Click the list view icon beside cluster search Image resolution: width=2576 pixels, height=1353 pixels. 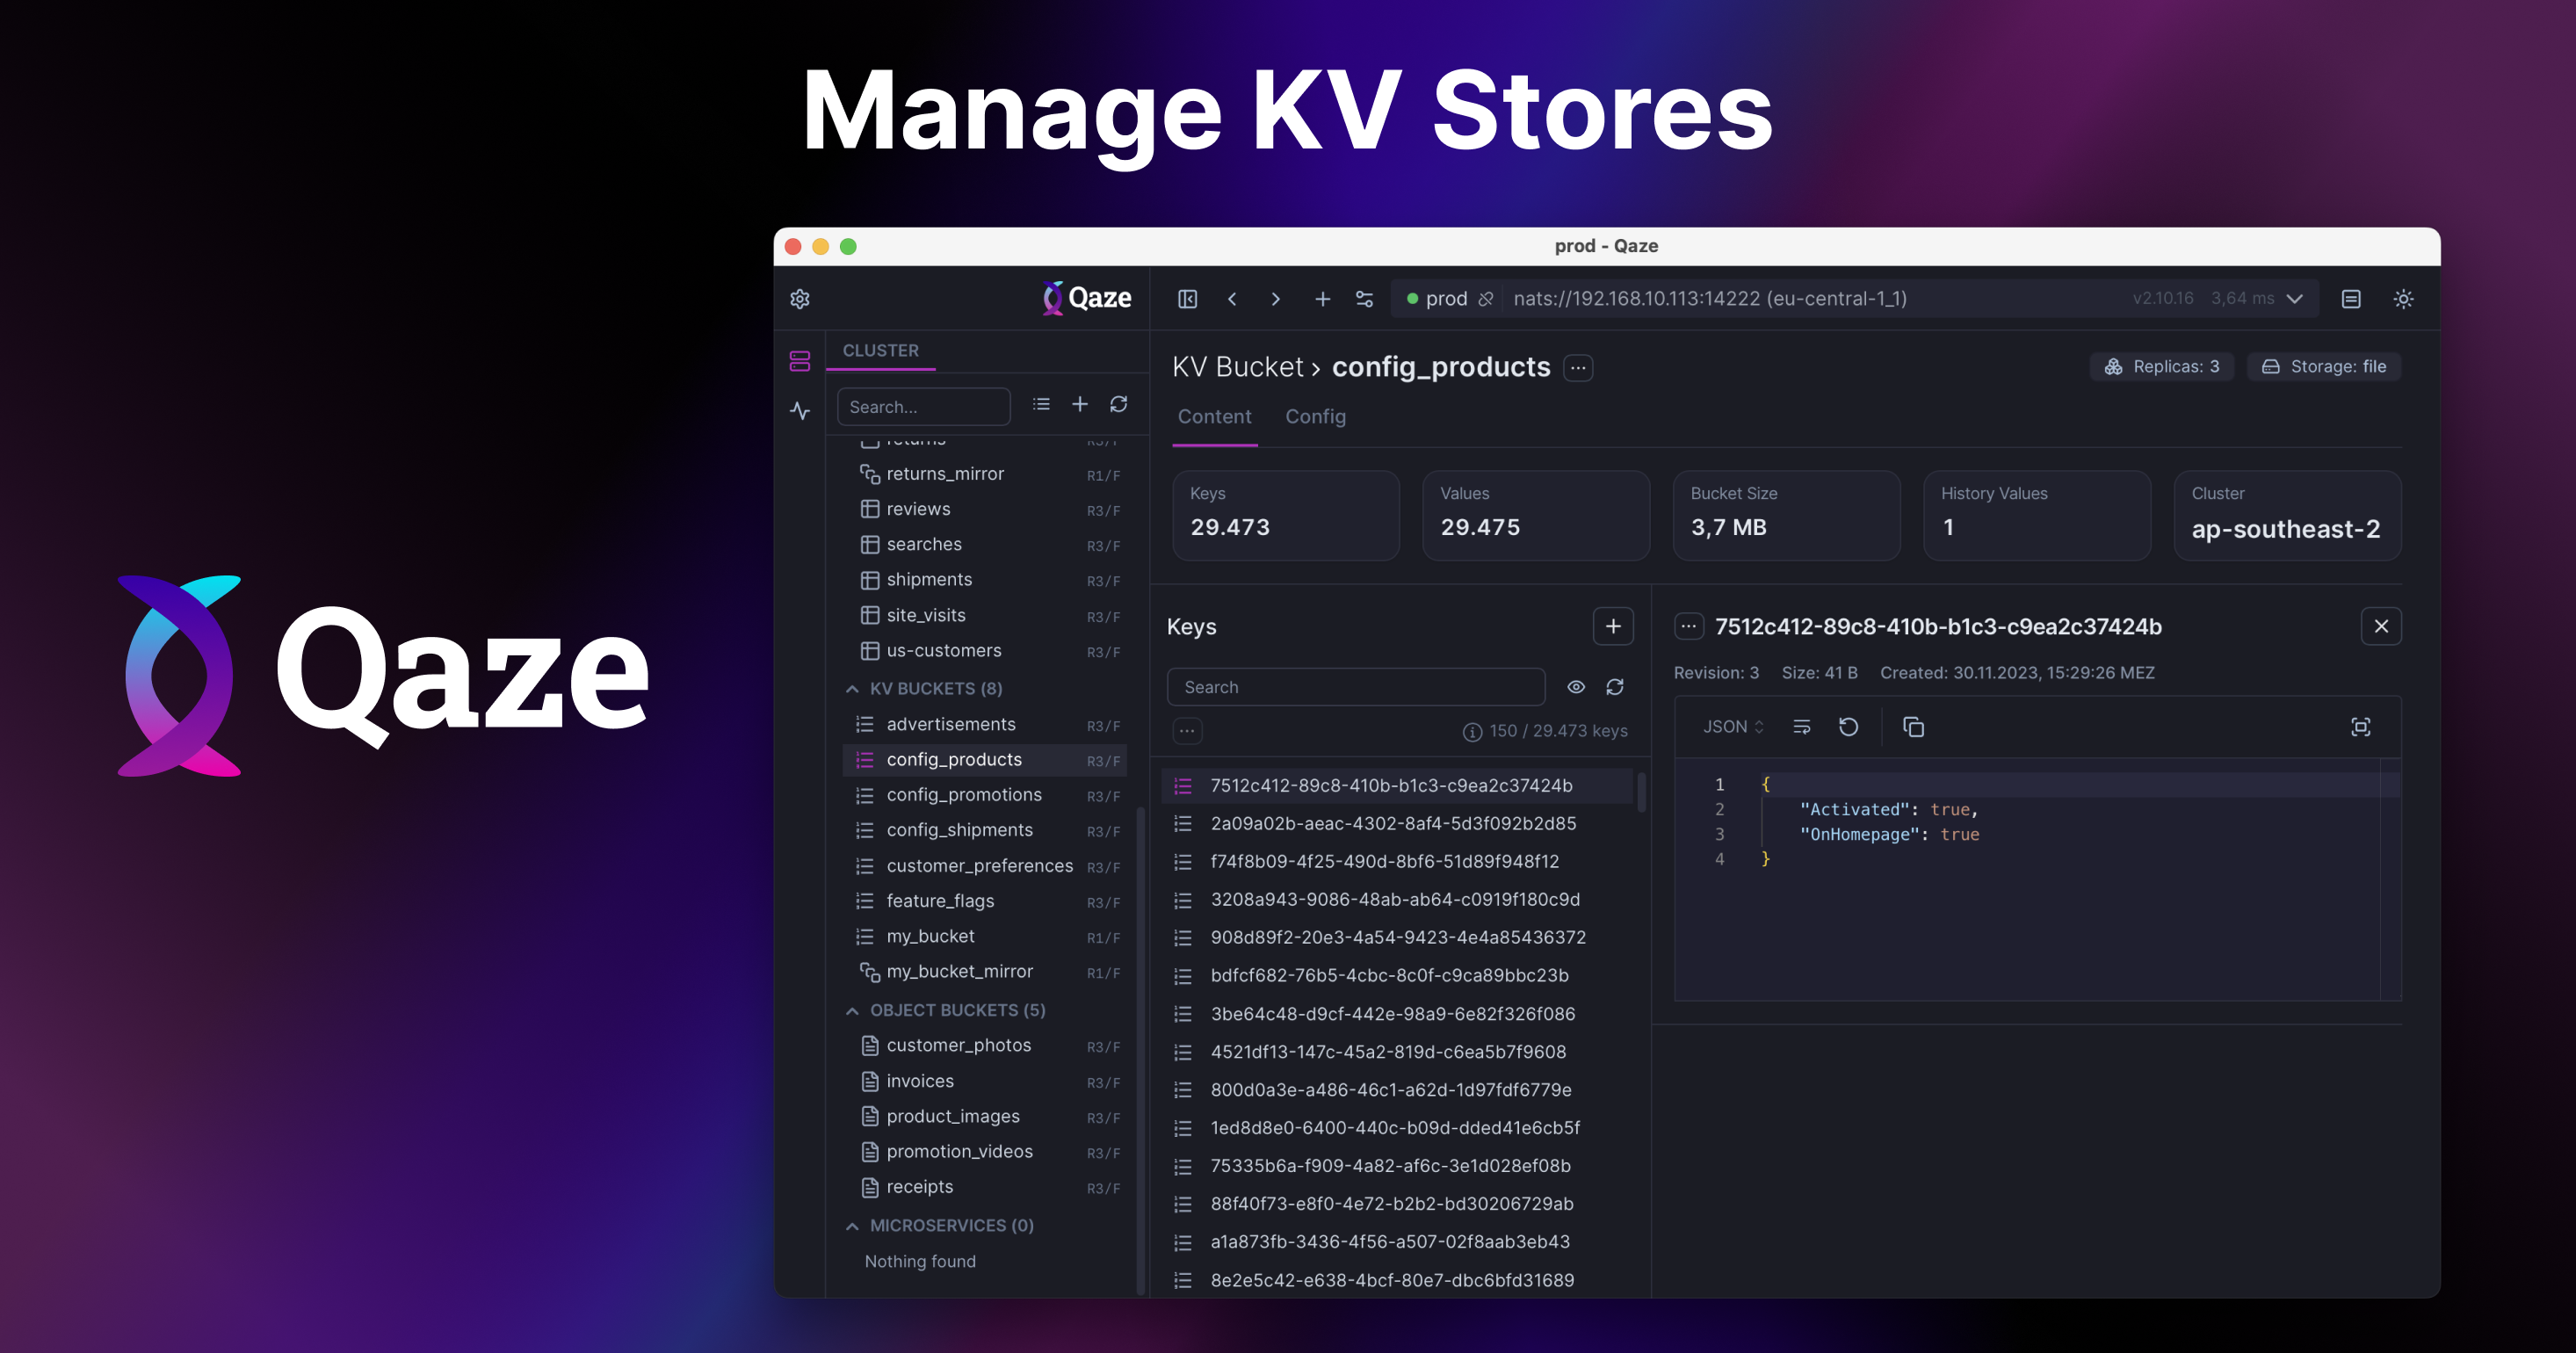(1041, 404)
